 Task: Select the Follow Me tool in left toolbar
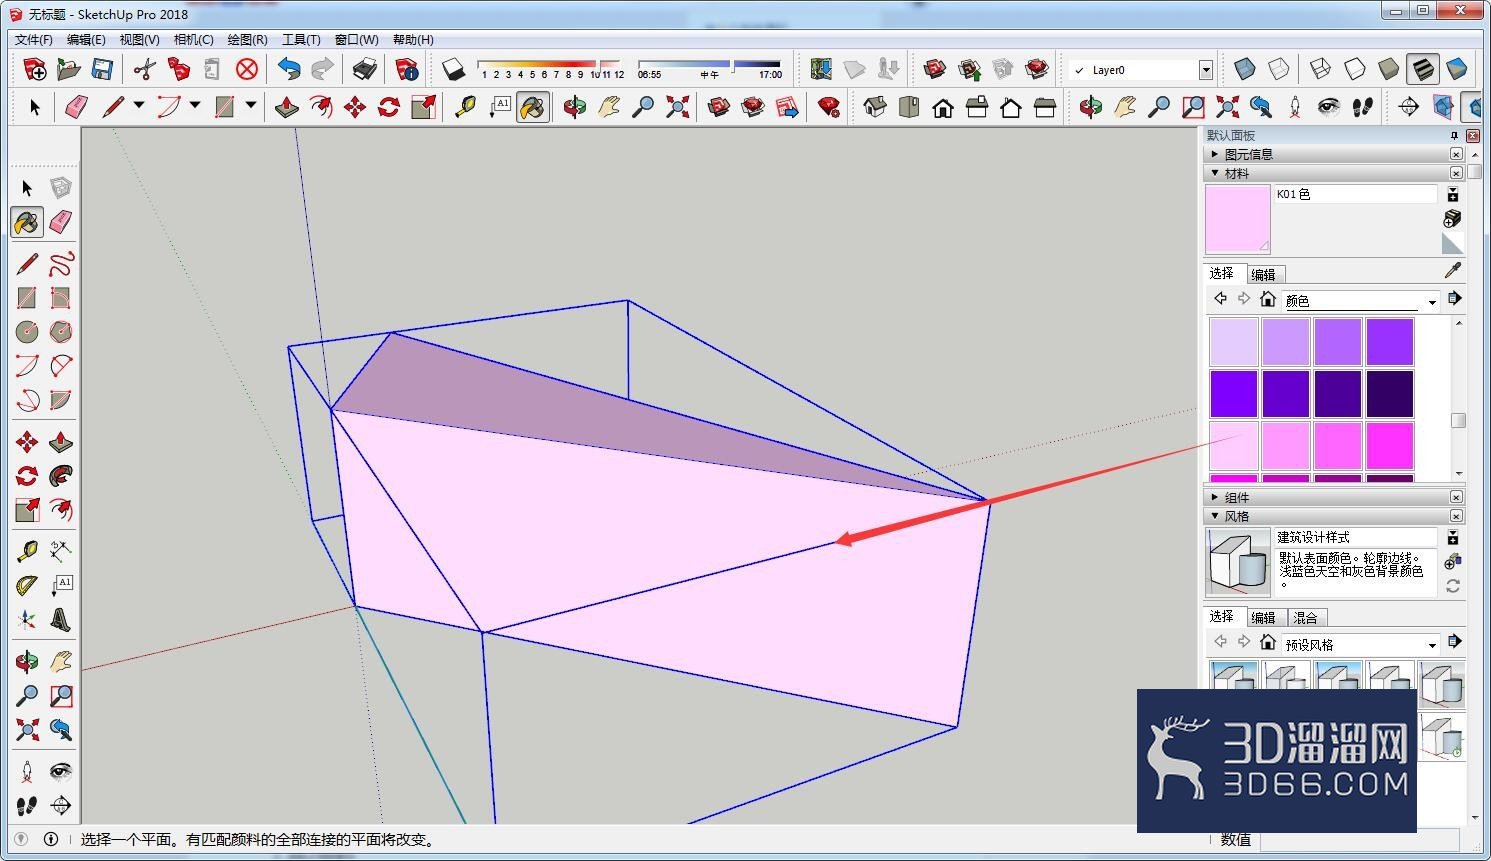point(61,476)
